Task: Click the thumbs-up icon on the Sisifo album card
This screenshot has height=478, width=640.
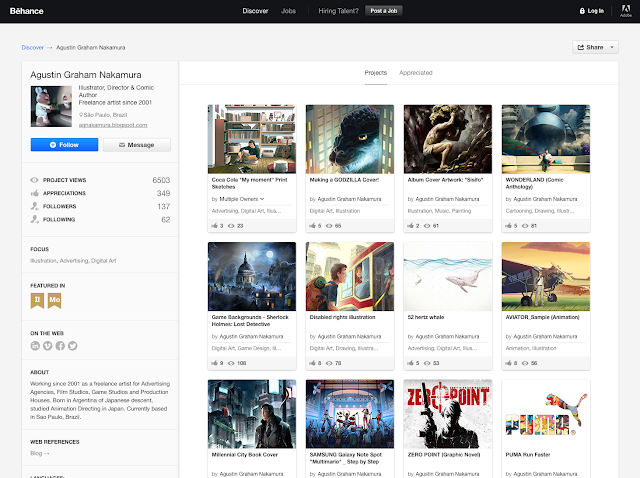Action: pyautogui.click(x=411, y=225)
